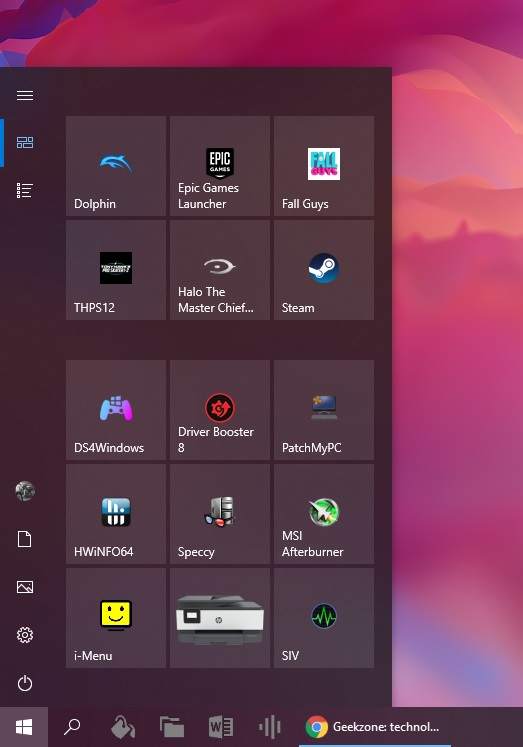This screenshot has width=523, height=747.
Task: Expand the Start hamburger menu
Action: (x=25, y=95)
